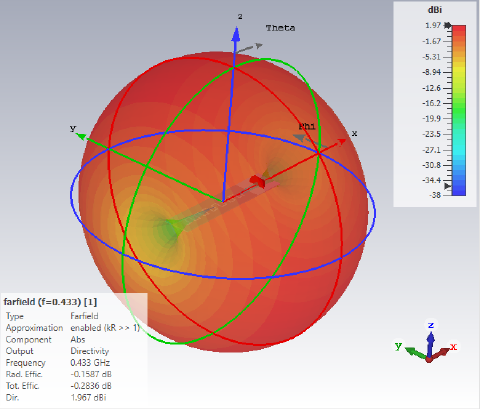Click the gray Phi direction arrow
The height and width of the screenshot is (410, 480).
click(x=306, y=139)
